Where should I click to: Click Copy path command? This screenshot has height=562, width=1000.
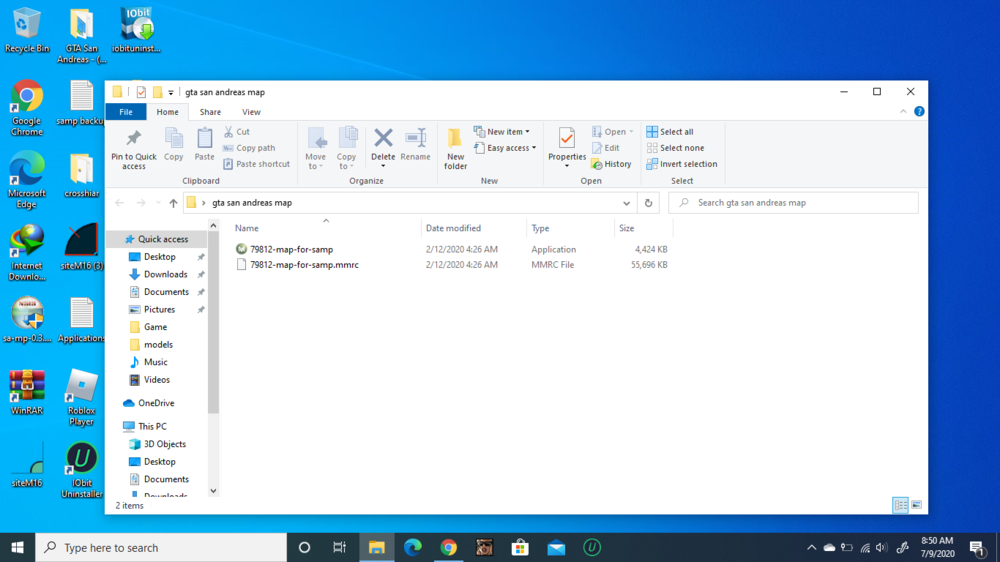point(249,148)
